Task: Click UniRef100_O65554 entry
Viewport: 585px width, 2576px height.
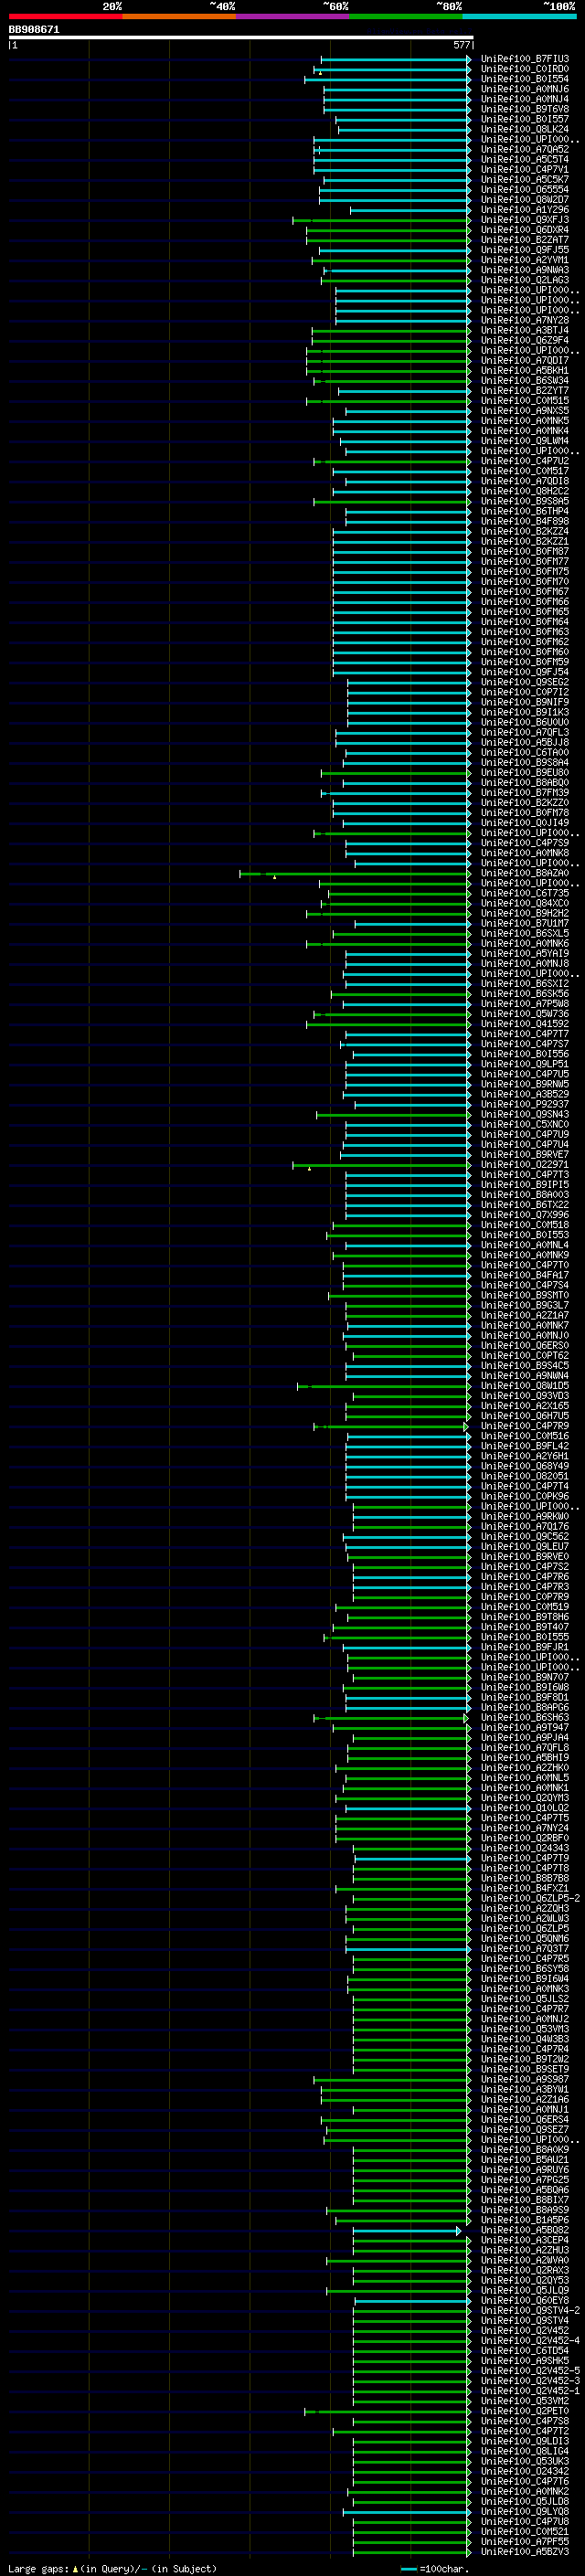Action: pos(525,190)
